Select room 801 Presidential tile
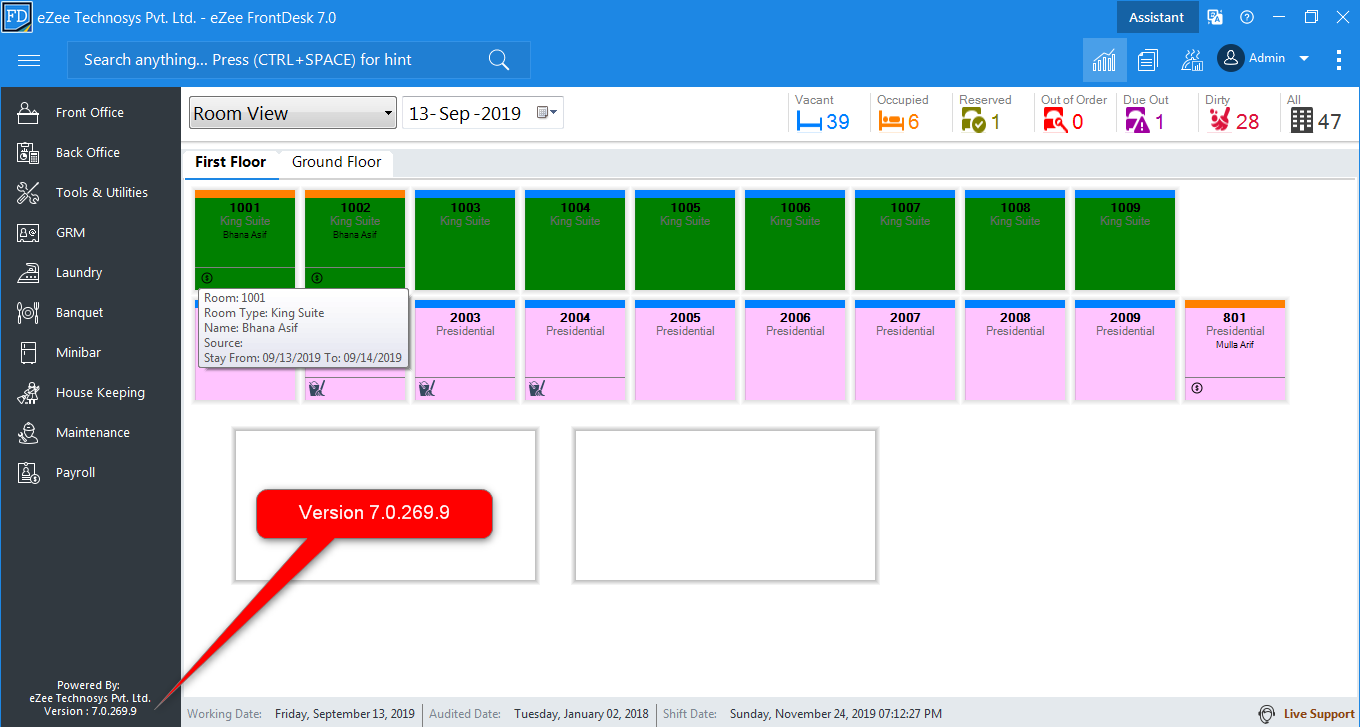The width and height of the screenshot is (1360, 727). pyautogui.click(x=1235, y=350)
